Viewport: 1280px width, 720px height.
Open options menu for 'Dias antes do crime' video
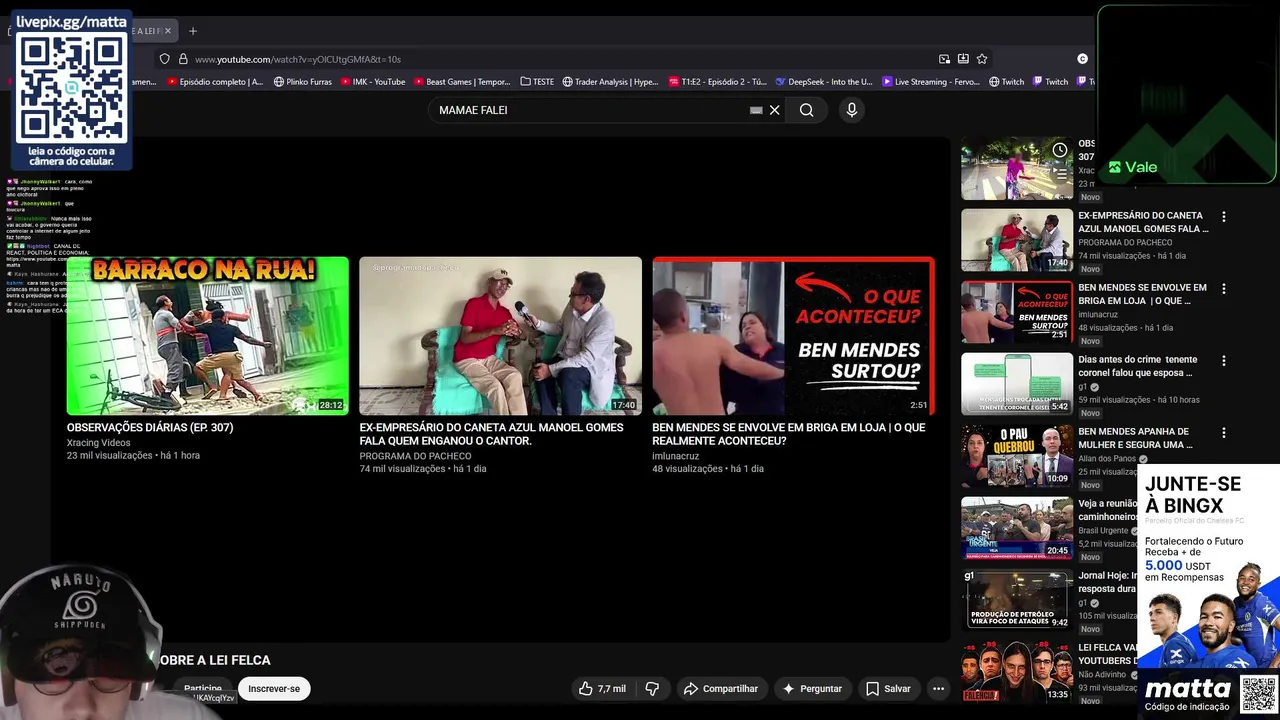pyautogui.click(x=1223, y=360)
